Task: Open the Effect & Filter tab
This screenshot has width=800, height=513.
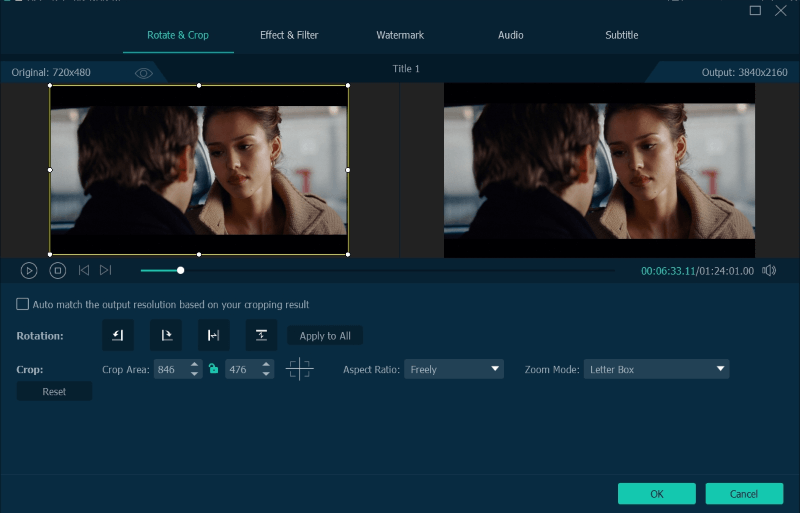Action: 289,35
